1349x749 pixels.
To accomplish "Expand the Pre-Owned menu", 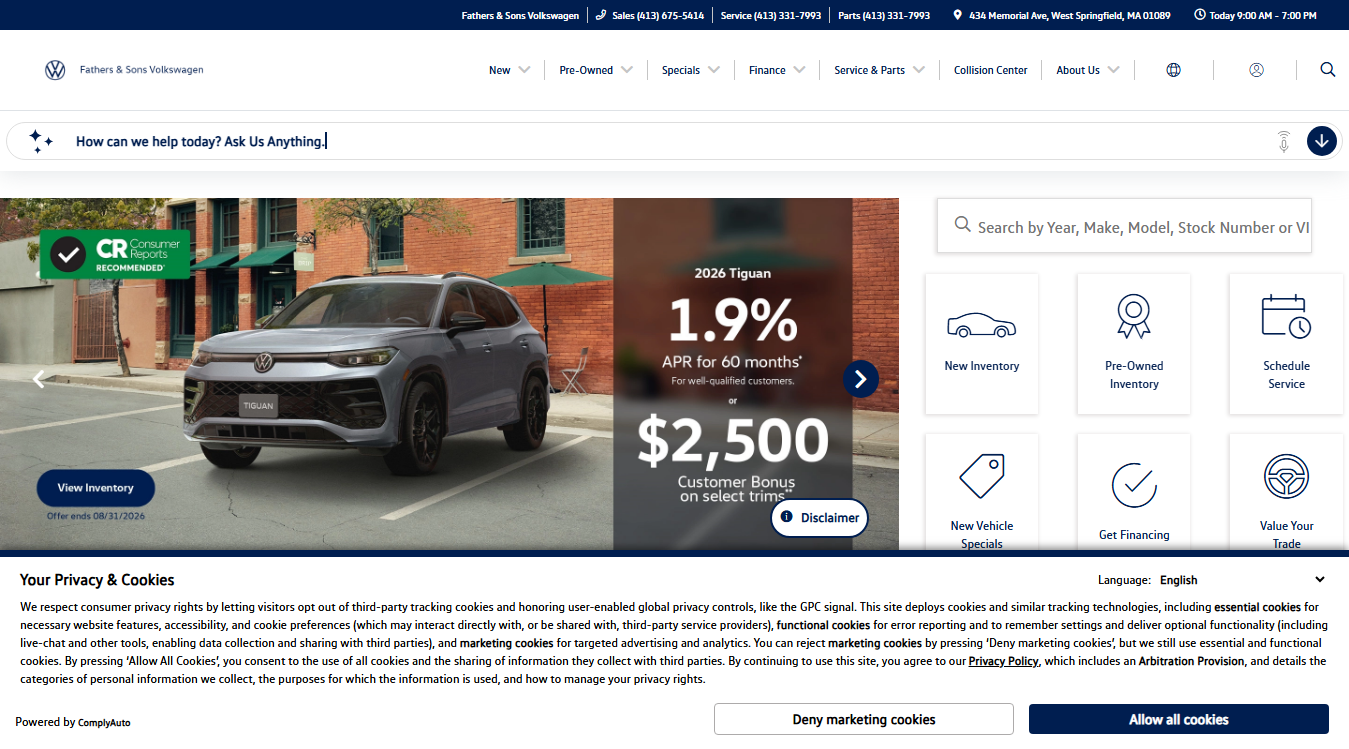I will click(x=596, y=70).
